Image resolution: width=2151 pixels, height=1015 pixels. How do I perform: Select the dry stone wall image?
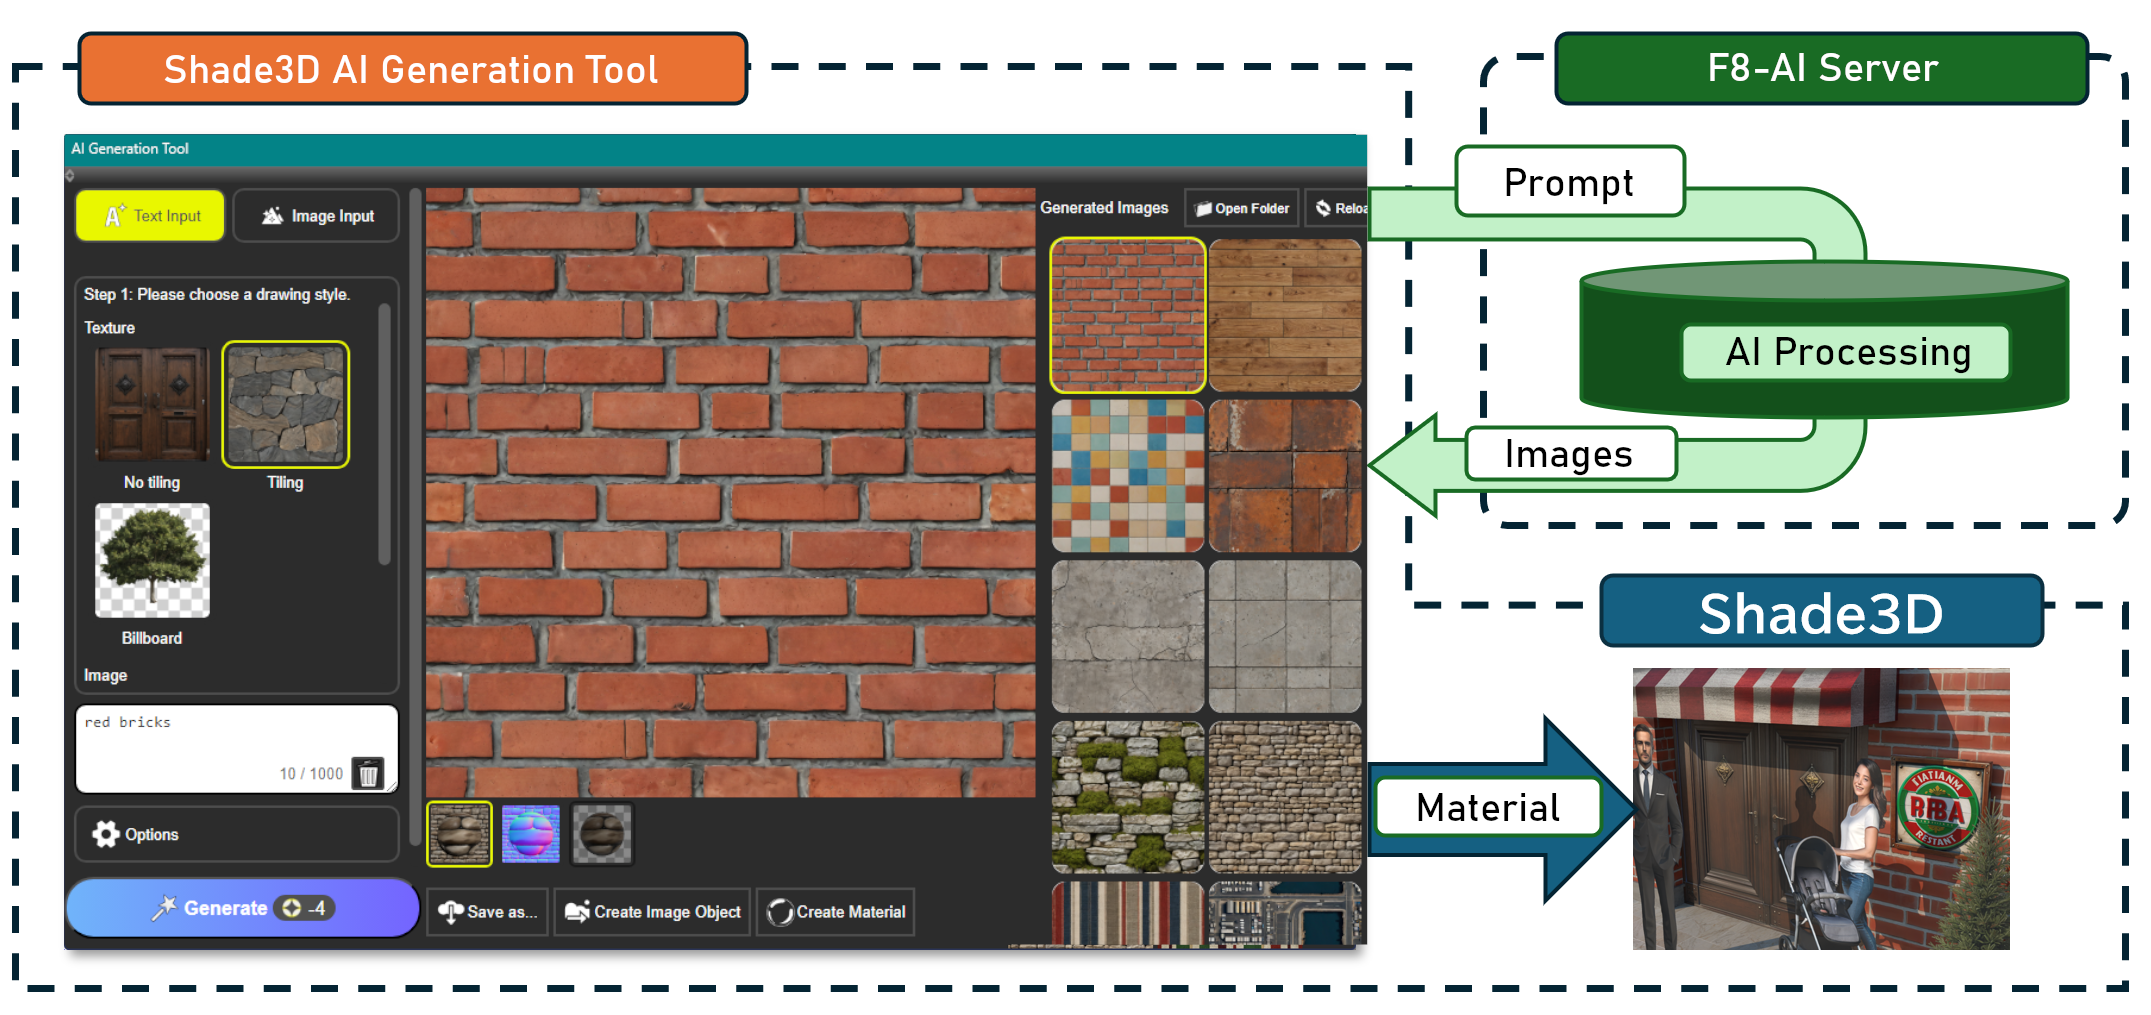pyautogui.click(x=1285, y=797)
